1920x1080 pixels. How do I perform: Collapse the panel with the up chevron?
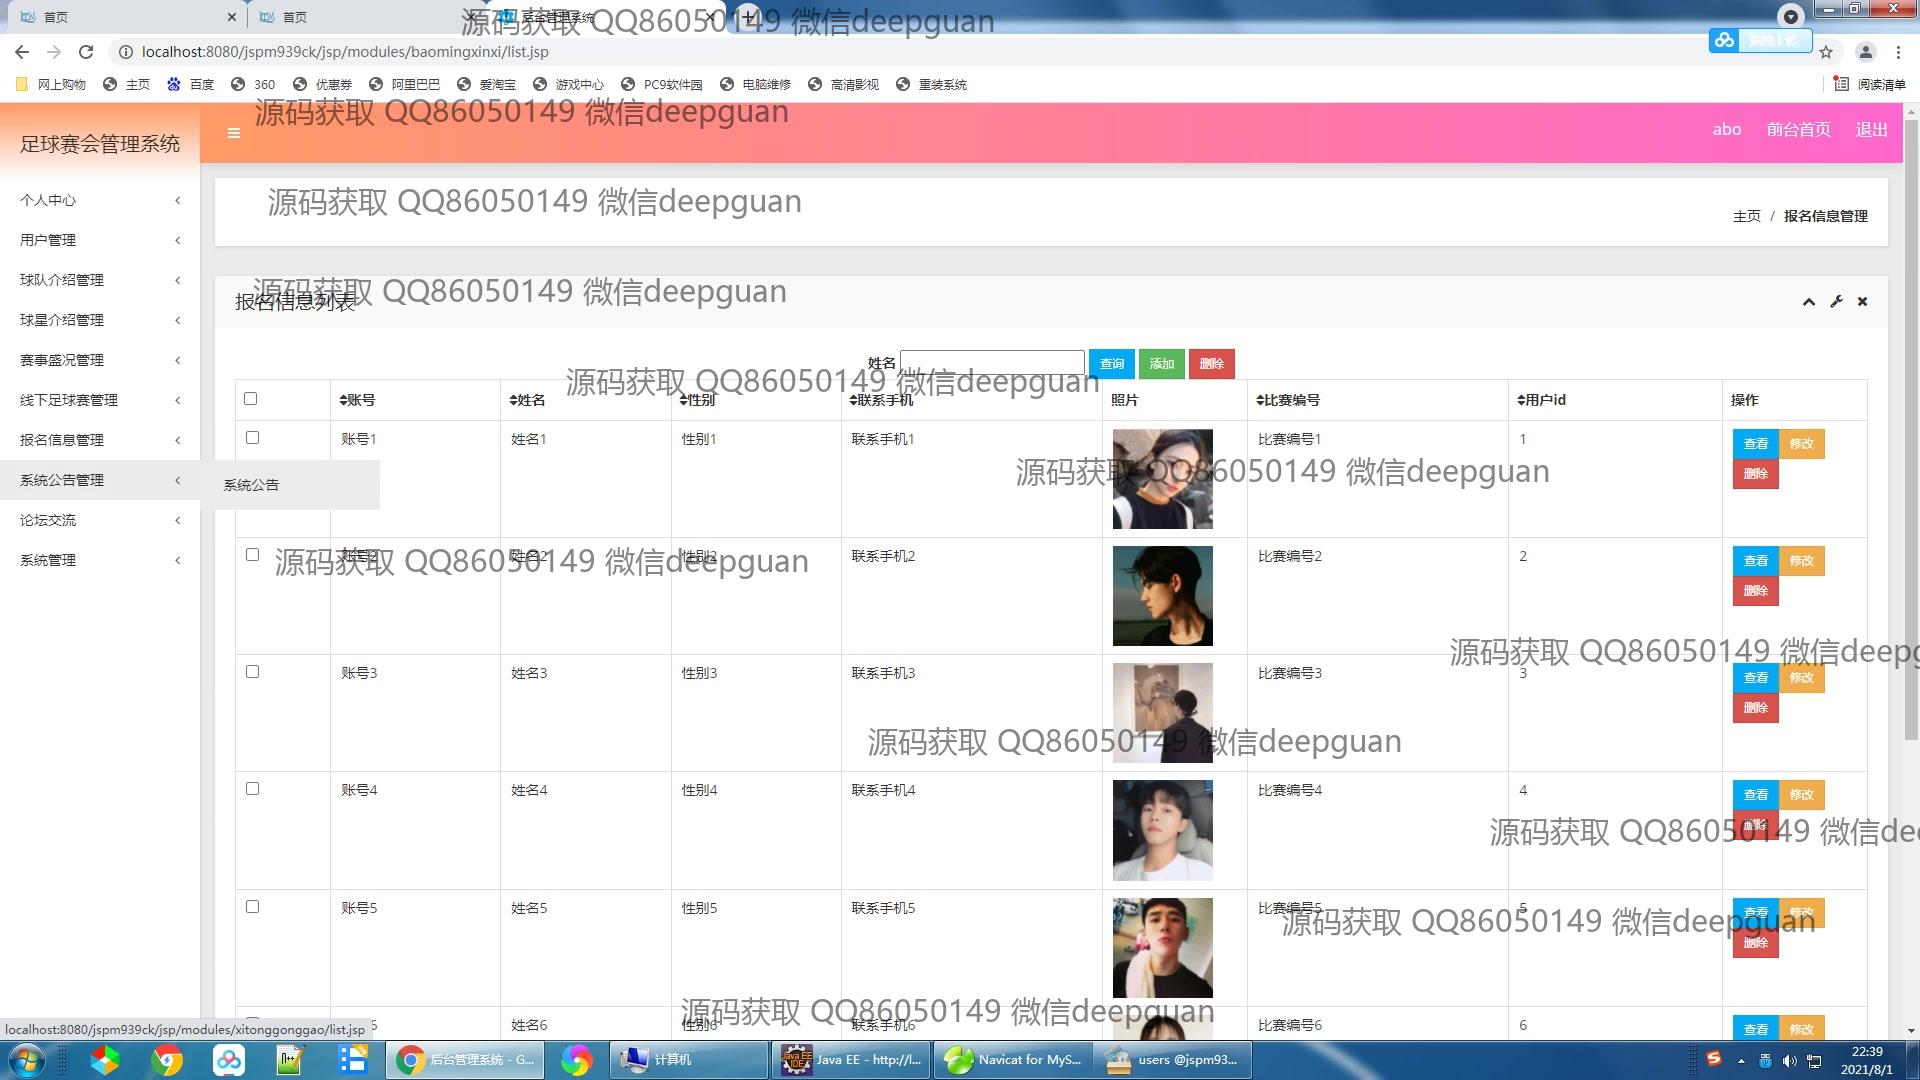(x=1808, y=302)
